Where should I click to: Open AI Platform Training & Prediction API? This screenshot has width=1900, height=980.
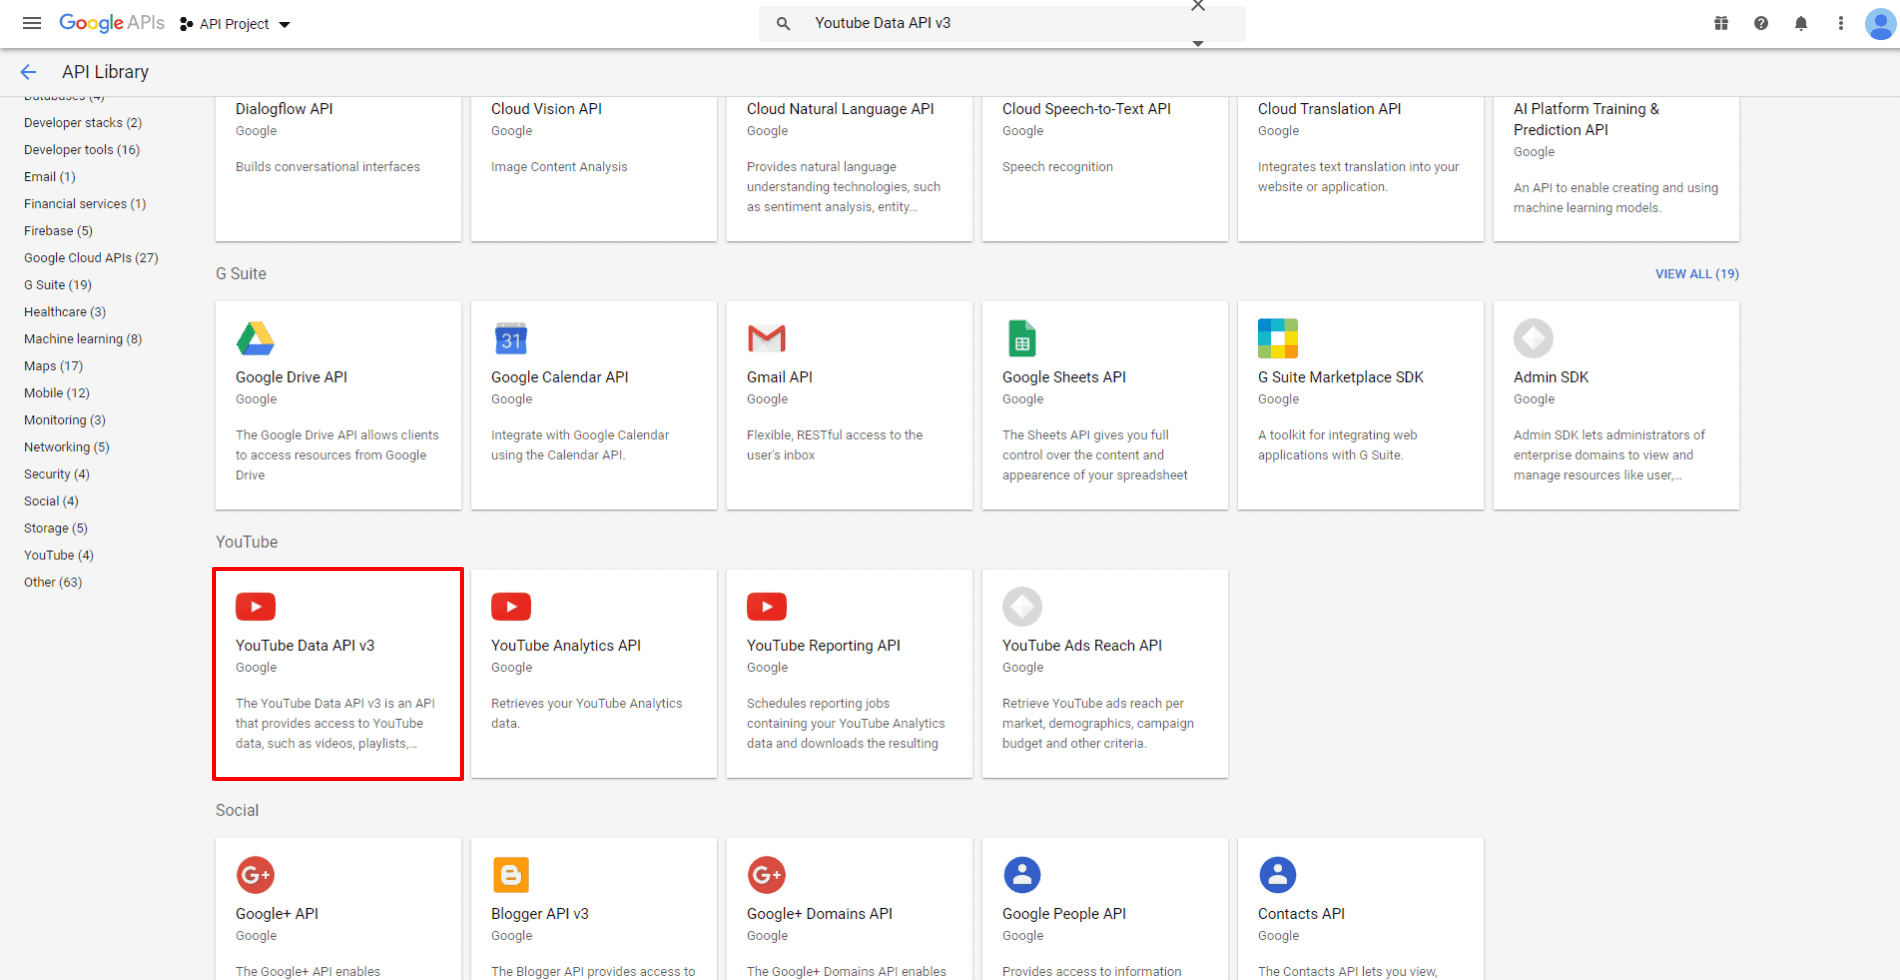pyautogui.click(x=1616, y=168)
